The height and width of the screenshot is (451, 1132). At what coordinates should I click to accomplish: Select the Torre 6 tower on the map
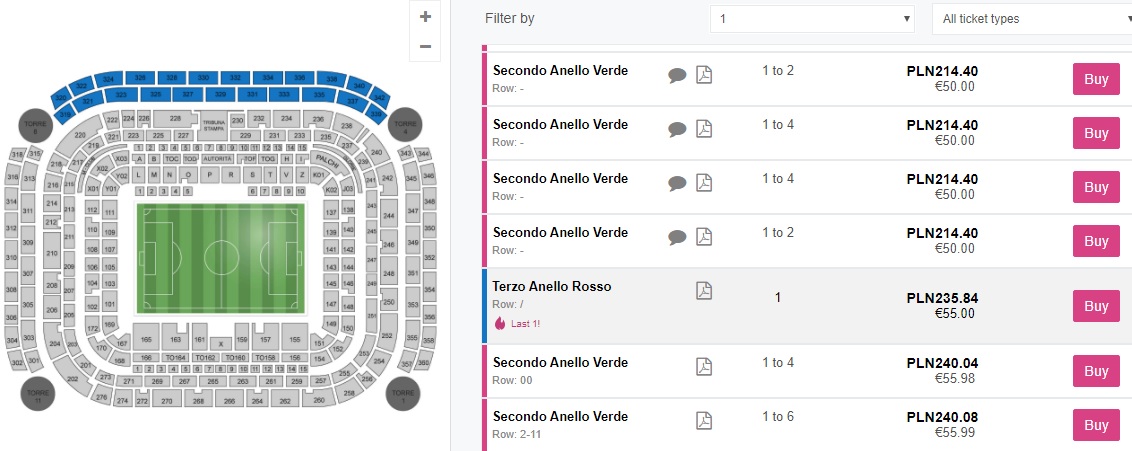click(x=37, y=126)
